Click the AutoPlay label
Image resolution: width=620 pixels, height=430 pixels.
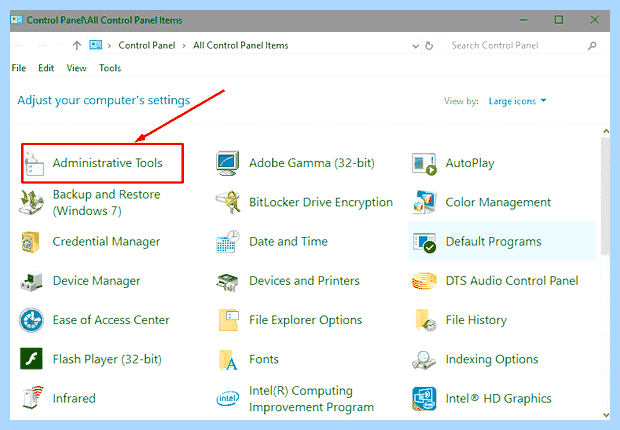(x=470, y=163)
